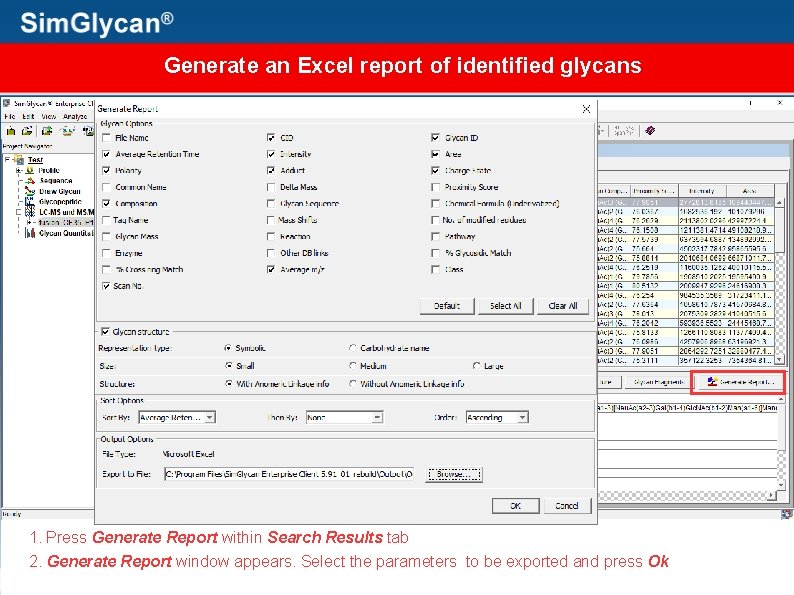794x595 pixels.
Task: Open the Analyze menu
Action: pos(75,116)
